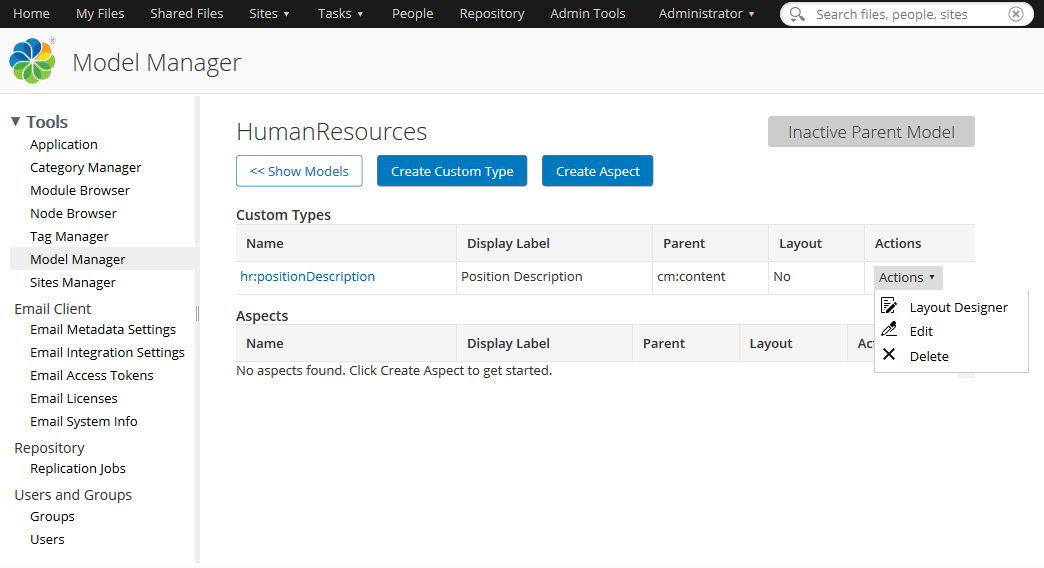This screenshot has width=1044, height=568.
Task: Open Node Browser in sidebar
Action: pyautogui.click(x=73, y=213)
